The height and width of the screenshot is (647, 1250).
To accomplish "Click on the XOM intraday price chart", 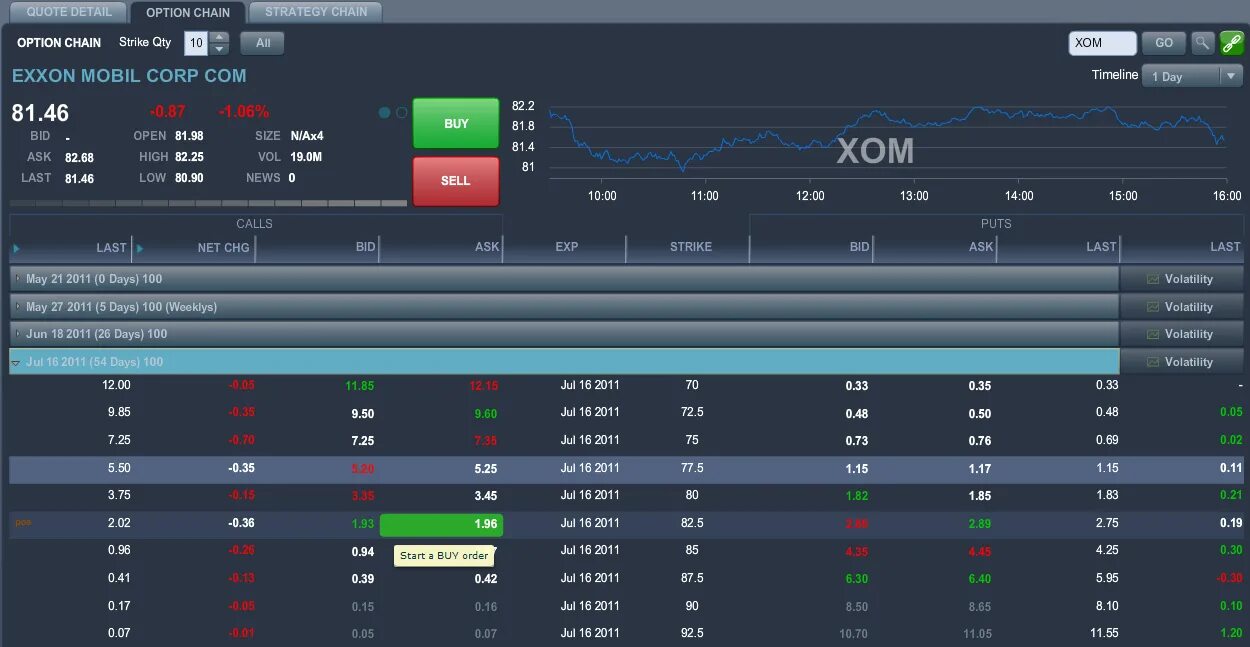I will [x=887, y=140].
